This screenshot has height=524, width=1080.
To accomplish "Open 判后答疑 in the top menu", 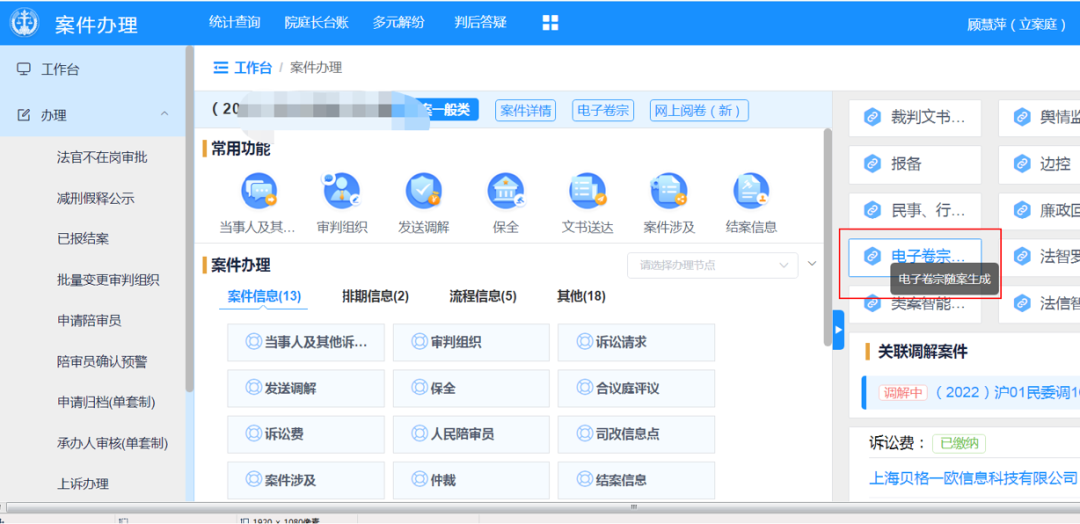I will 481,22.
